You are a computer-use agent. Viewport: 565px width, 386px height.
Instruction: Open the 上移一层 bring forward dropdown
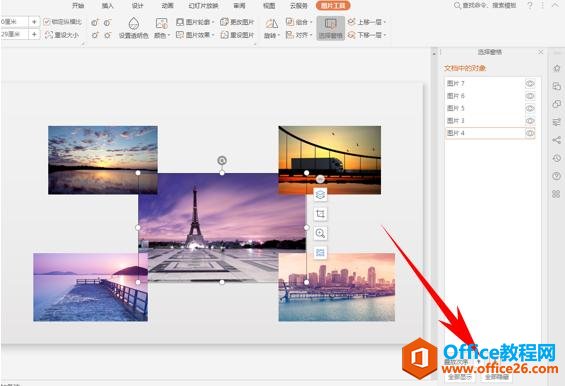coord(366,22)
